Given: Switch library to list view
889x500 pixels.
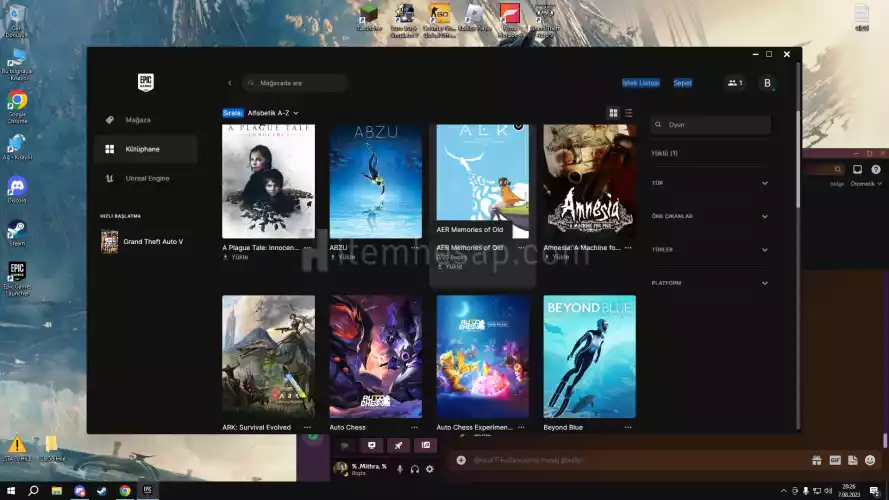Looking at the screenshot, I should pyautogui.click(x=628, y=113).
